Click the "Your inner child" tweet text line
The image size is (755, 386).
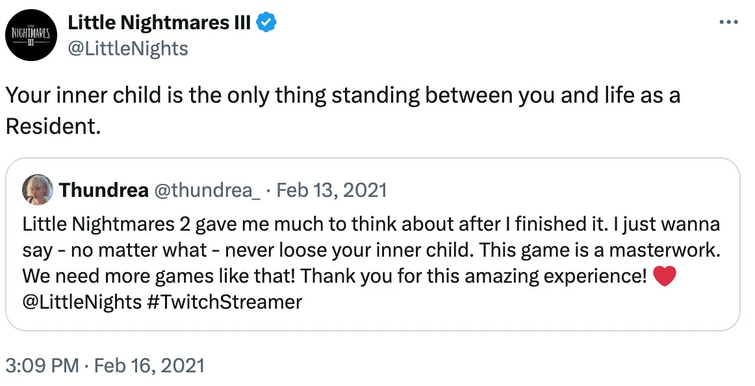(343, 96)
